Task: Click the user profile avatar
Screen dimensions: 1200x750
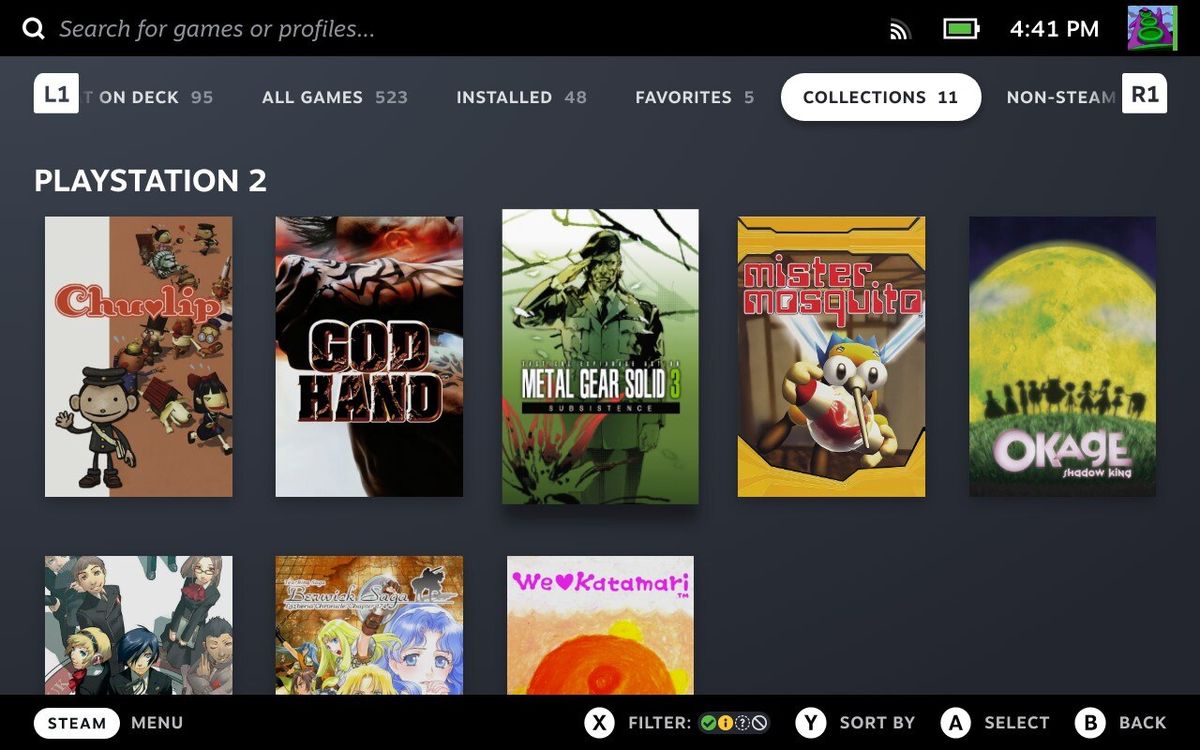Action: pyautogui.click(x=1150, y=27)
